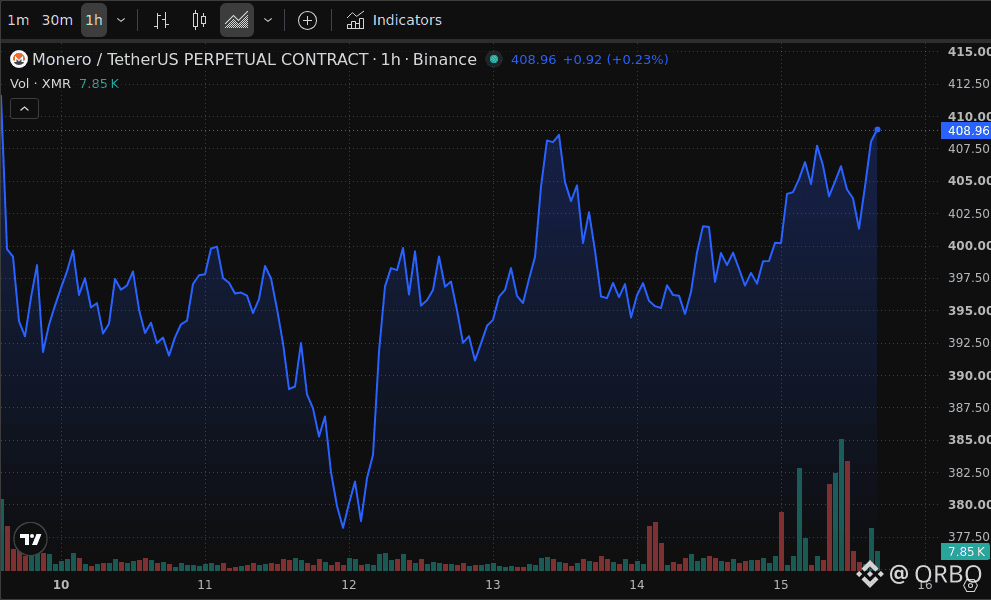Image resolution: width=991 pixels, height=600 pixels.
Task: Collapse the indicator legend with chevron button
Action: [x=25, y=109]
